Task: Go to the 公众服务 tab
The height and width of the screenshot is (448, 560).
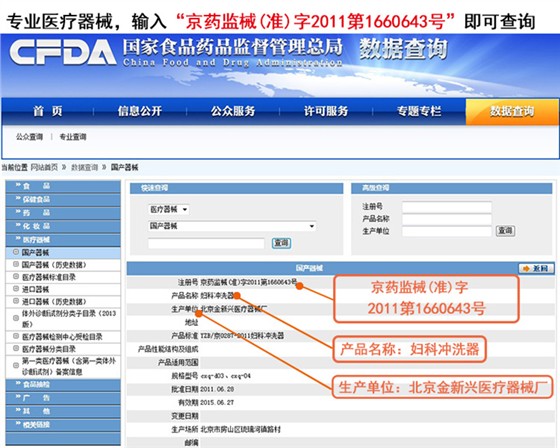Action: (233, 111)
